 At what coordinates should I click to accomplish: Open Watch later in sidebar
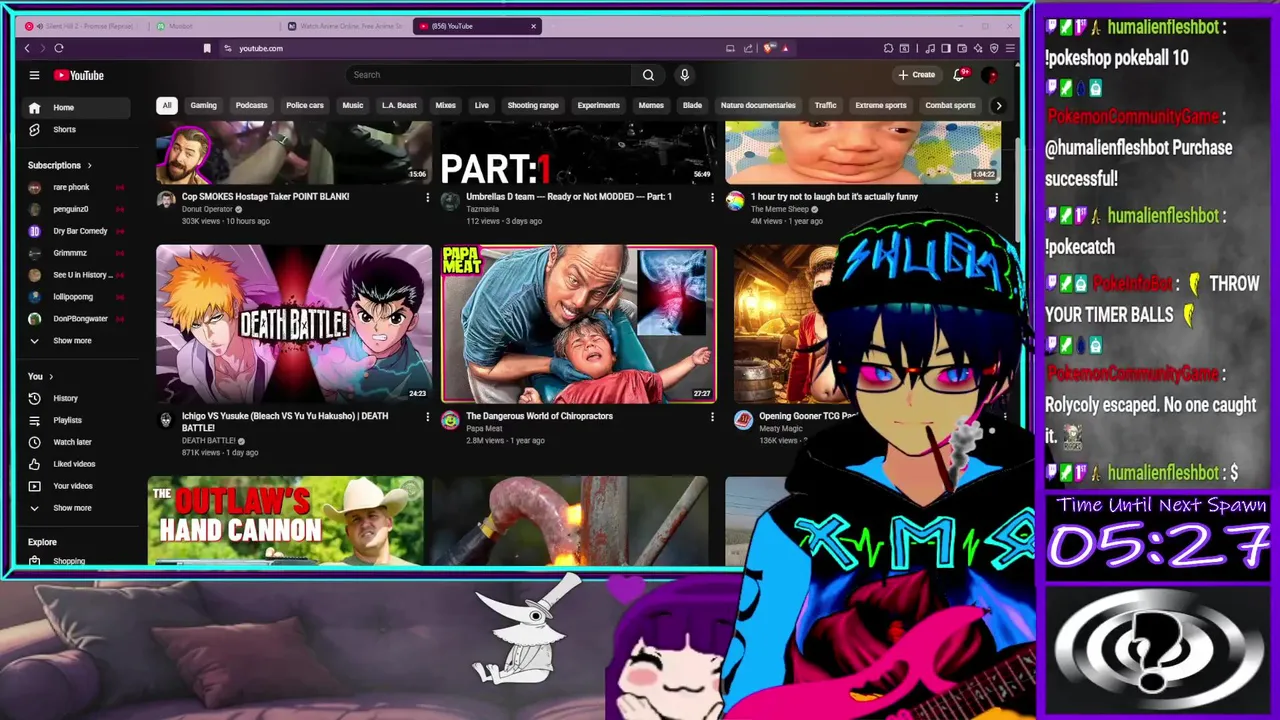pyautogui.click(x=74, y=442)
